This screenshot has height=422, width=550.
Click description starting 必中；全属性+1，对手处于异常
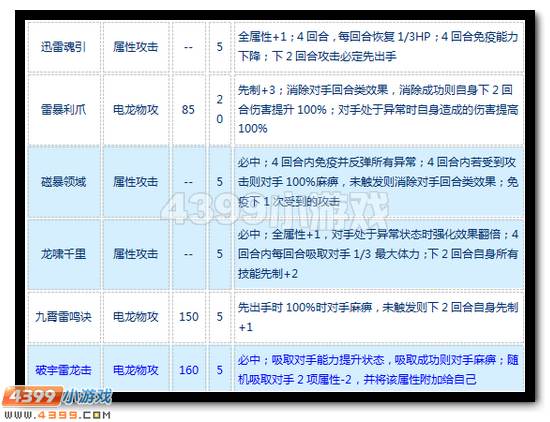[x=378, y=254]
